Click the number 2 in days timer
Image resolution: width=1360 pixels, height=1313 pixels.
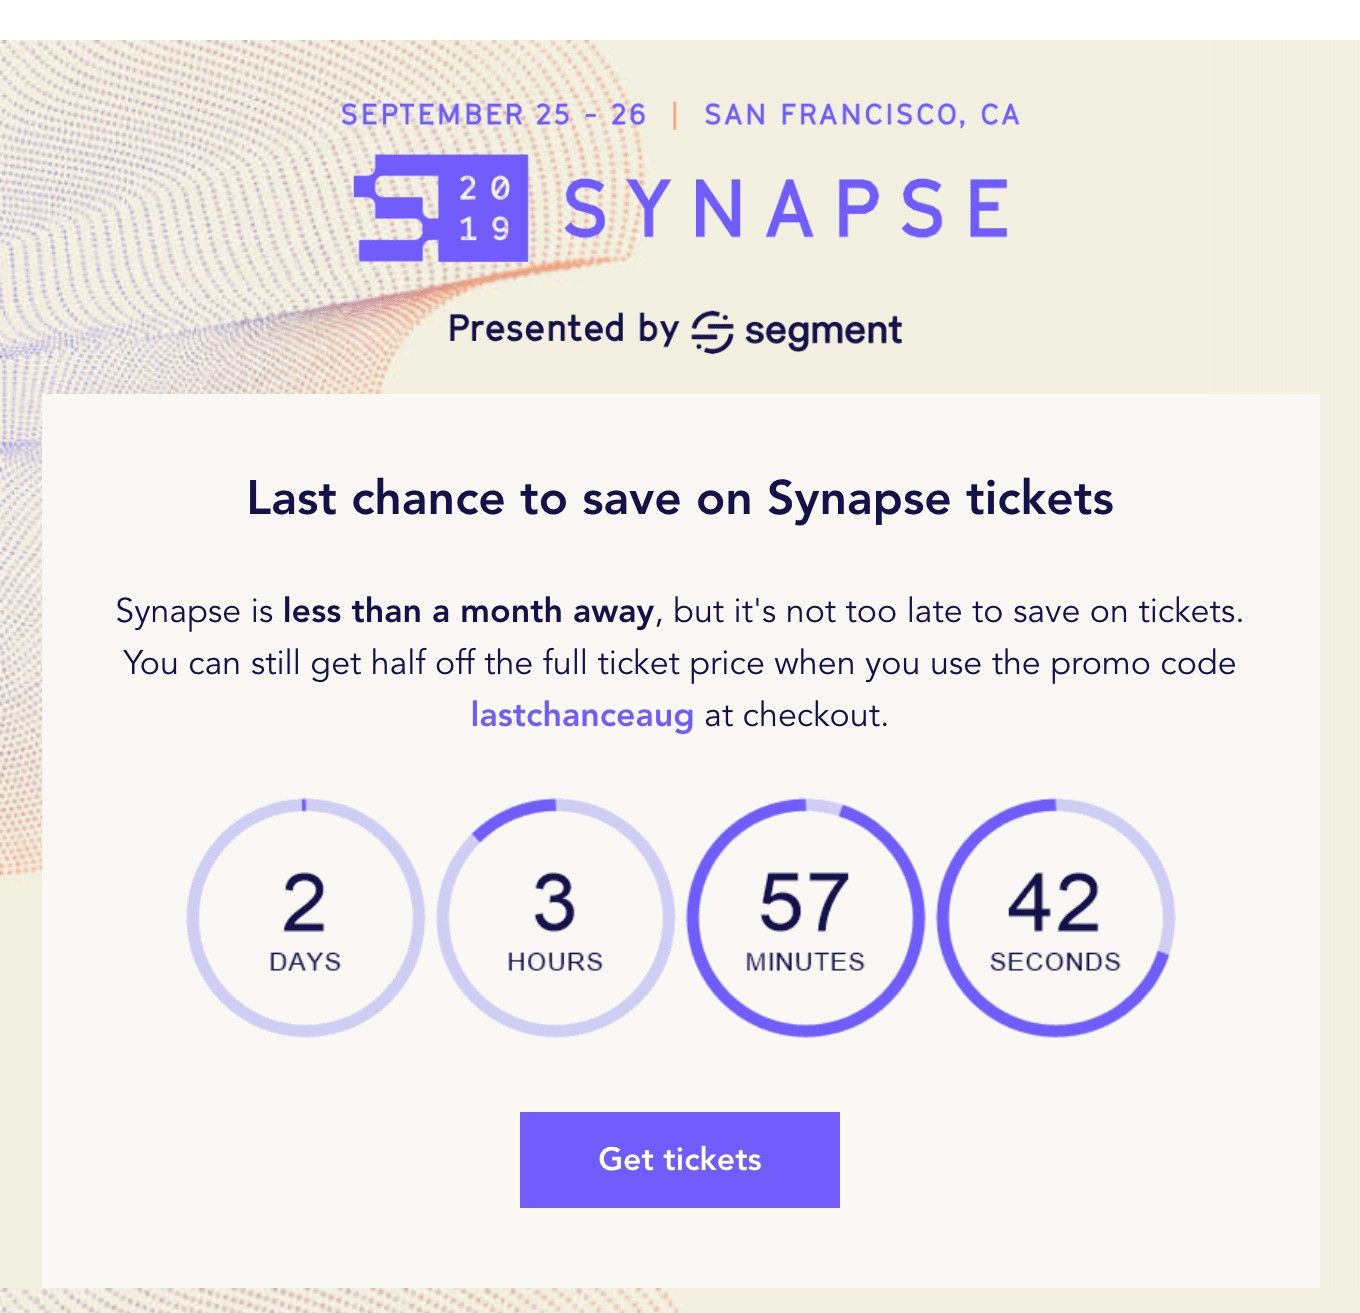(x=304, y=902)
